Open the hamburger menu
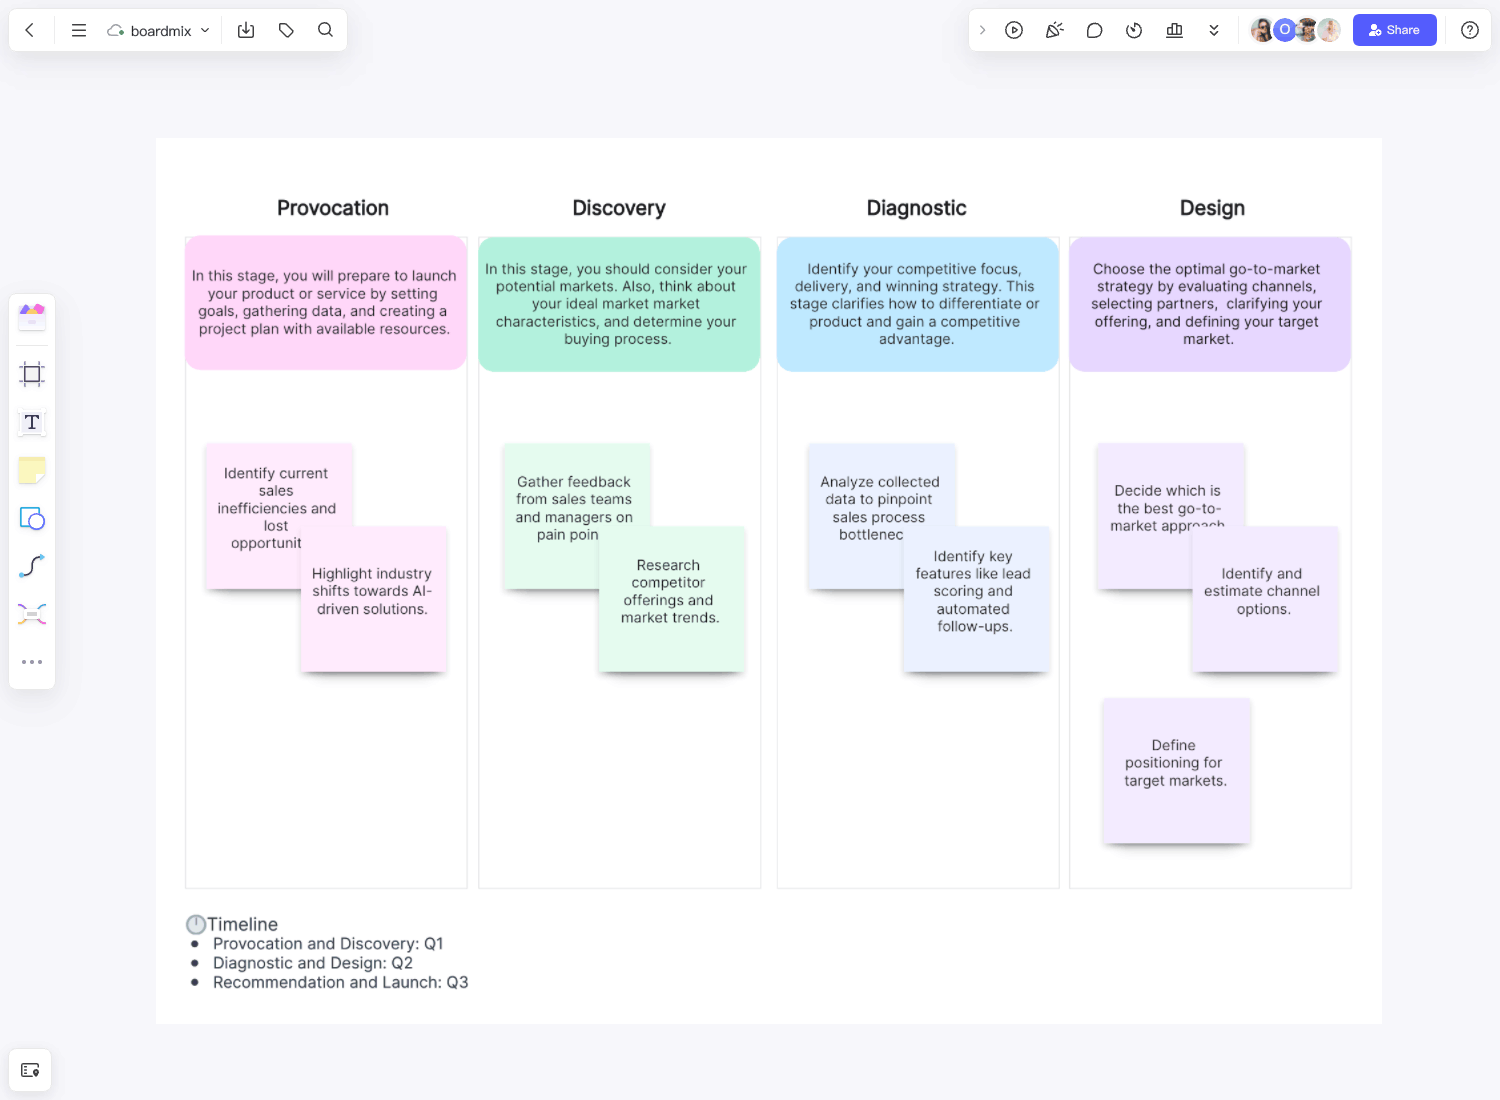 coord(78,30)
